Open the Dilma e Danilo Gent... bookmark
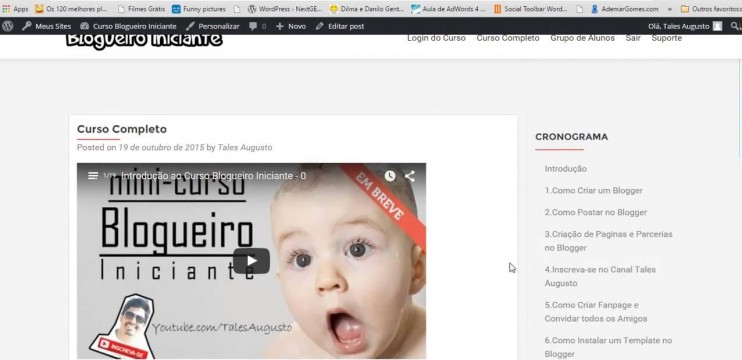 click(367, 9)
